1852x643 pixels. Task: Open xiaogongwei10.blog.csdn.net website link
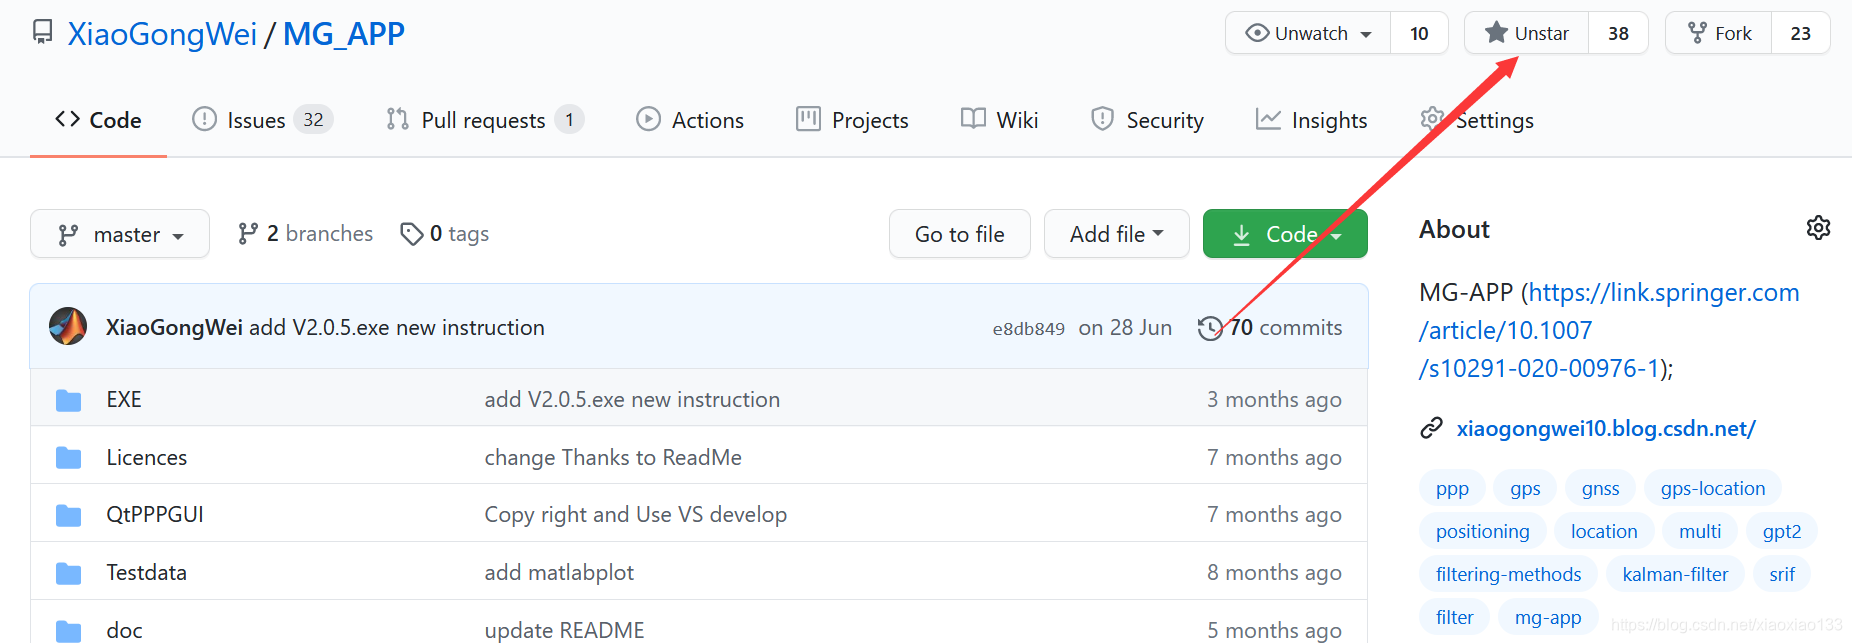(x=1606, y=429)
